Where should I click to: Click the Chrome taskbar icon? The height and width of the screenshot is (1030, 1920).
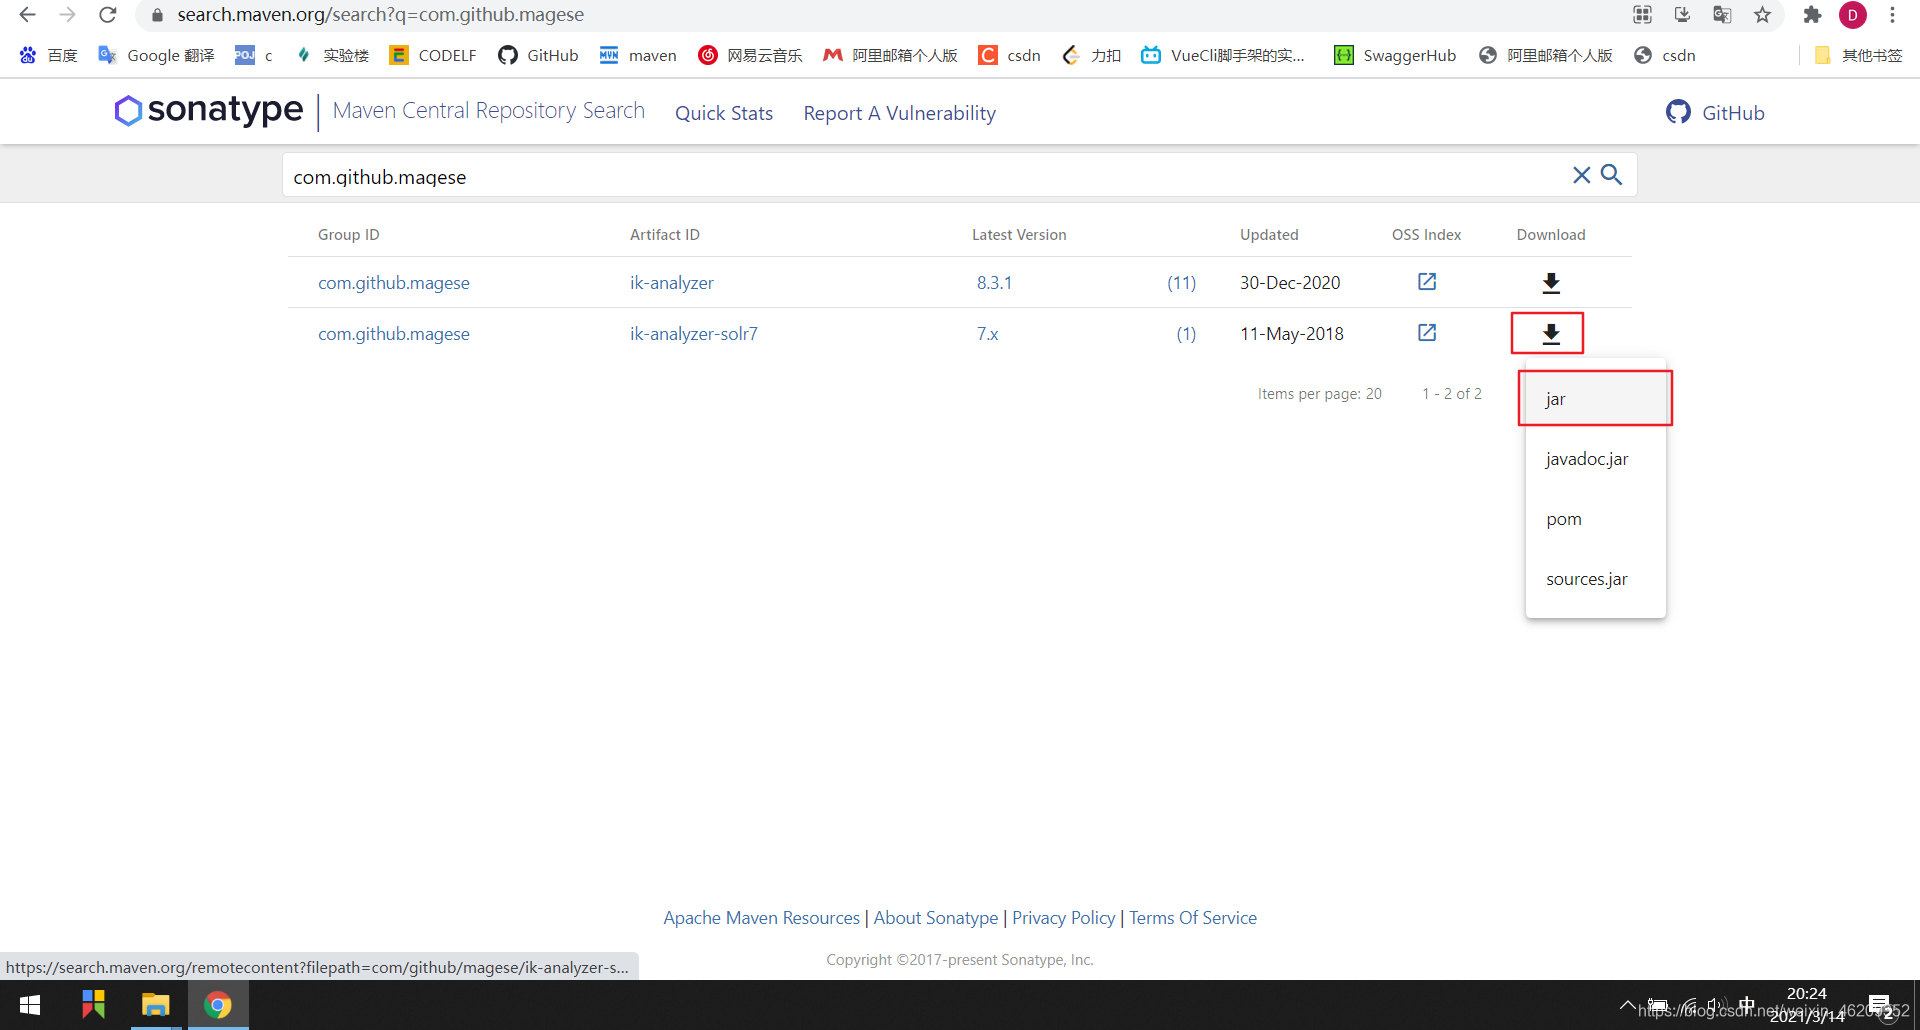218,1005
